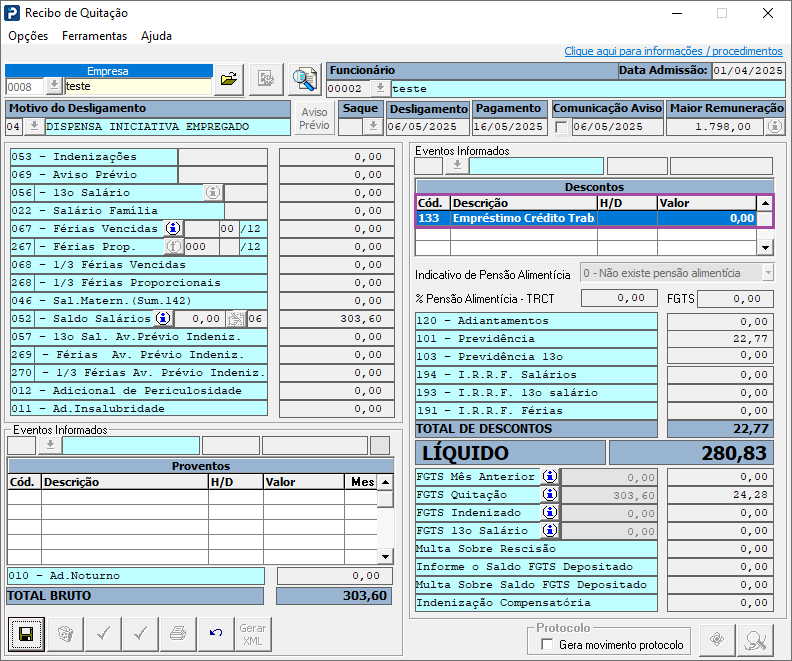
Task: Click the Comunicação Aviso date field
Action: (x=617, y=127)
